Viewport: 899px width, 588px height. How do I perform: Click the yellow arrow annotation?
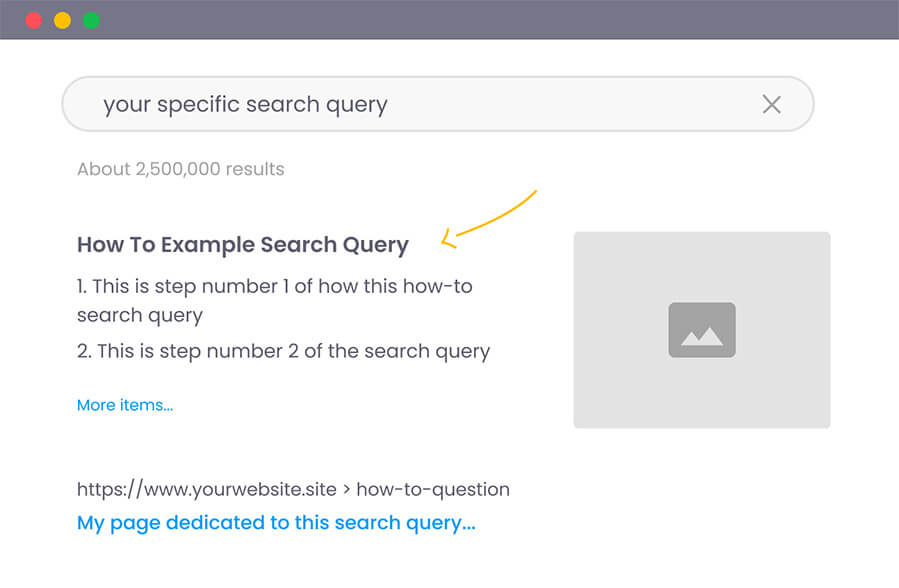click(x=488, y=219)
